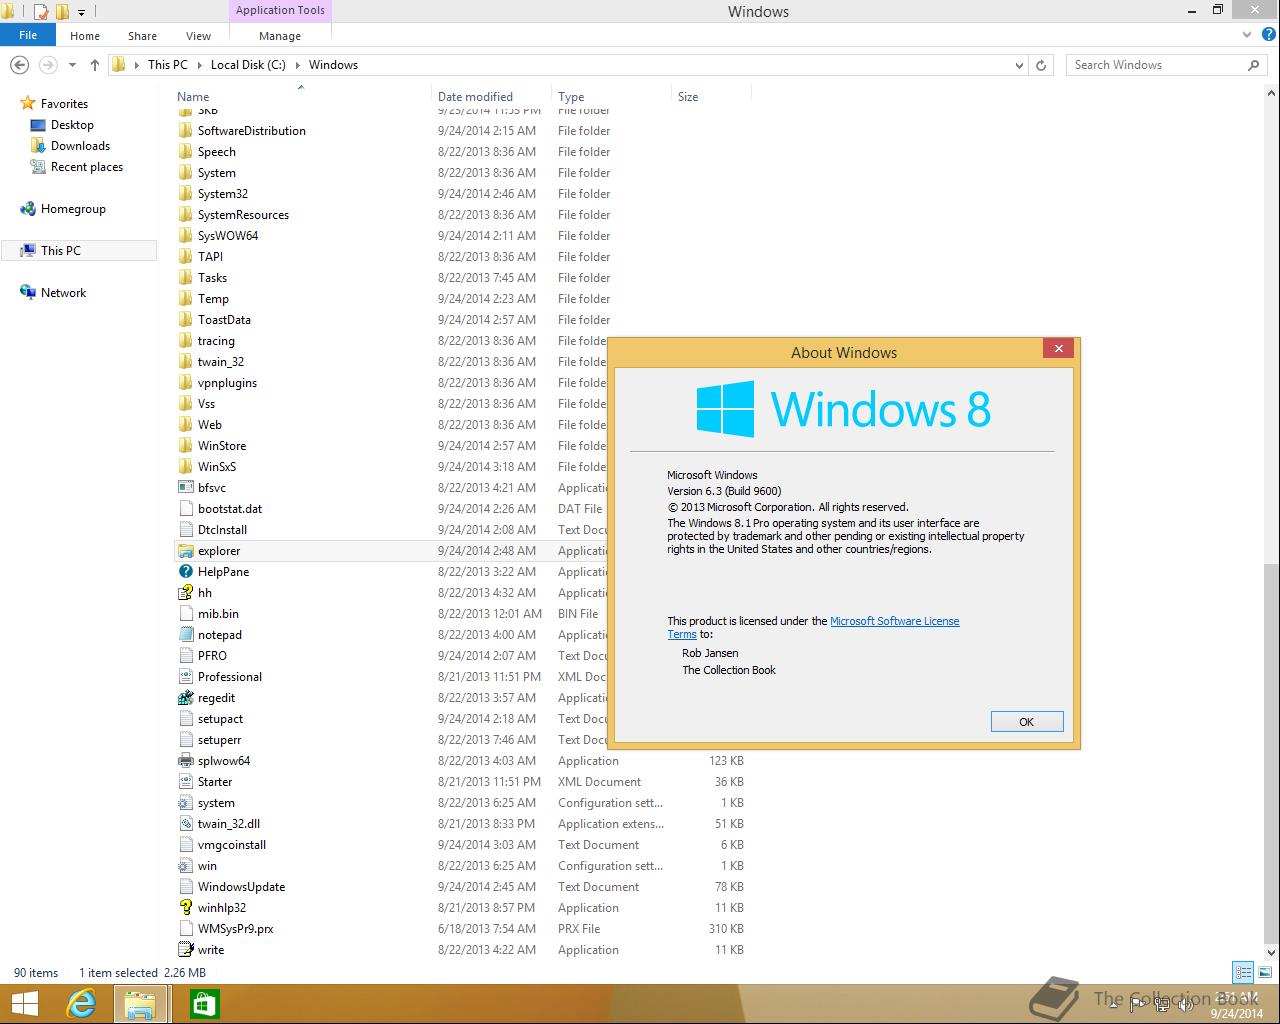Expand This PC breadcrumb arrow
This screenshot has height=1024, width=1280.
pyautogui.click(x=199, y=65)
